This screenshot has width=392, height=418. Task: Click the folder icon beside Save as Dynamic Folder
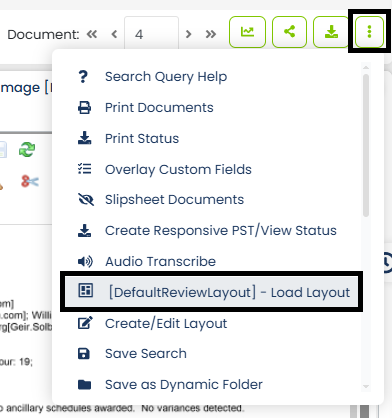tap(84, 385)
